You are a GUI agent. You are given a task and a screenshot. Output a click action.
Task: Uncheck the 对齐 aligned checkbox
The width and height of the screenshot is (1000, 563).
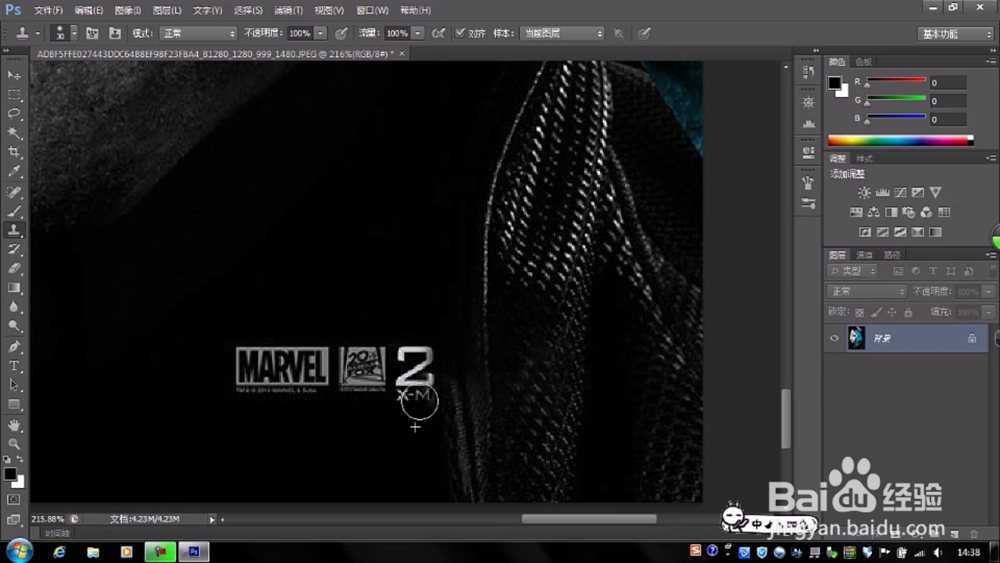(460, 33)
